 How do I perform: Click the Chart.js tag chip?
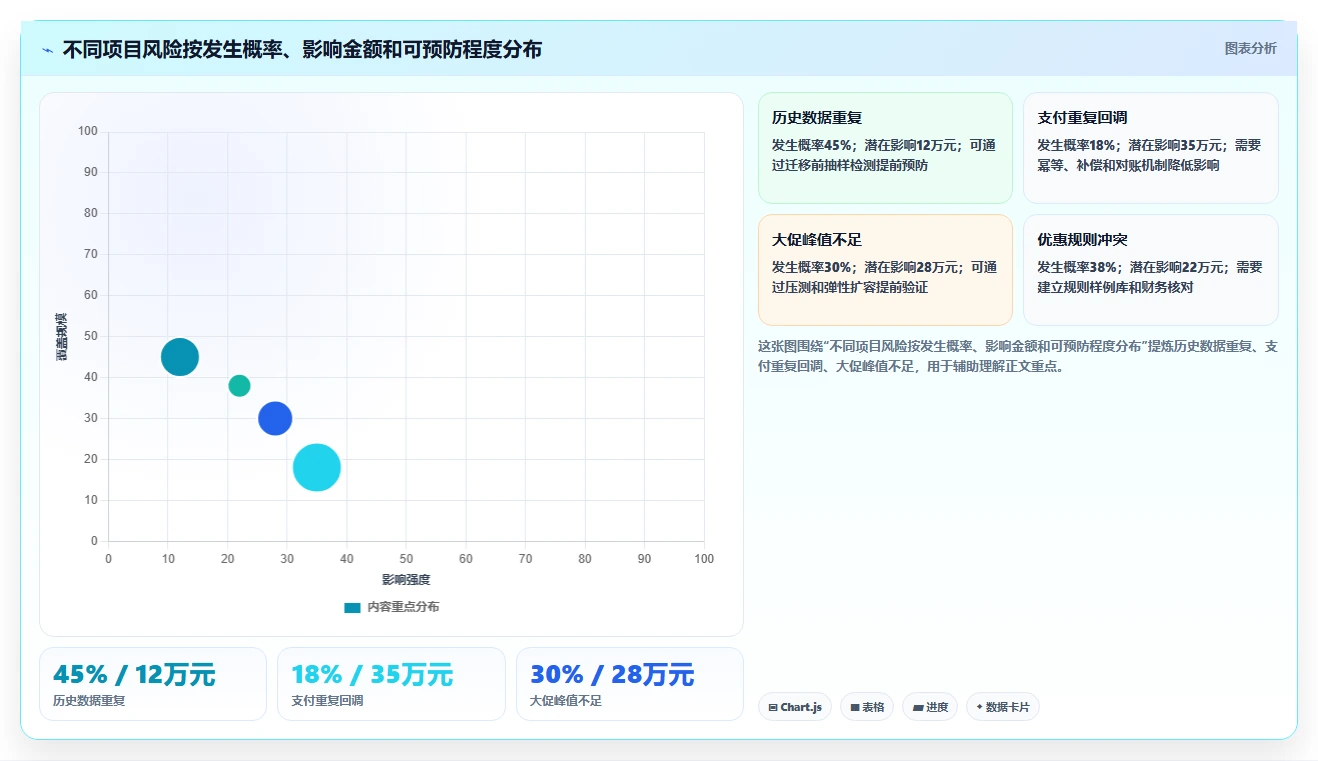coord(795,707)
